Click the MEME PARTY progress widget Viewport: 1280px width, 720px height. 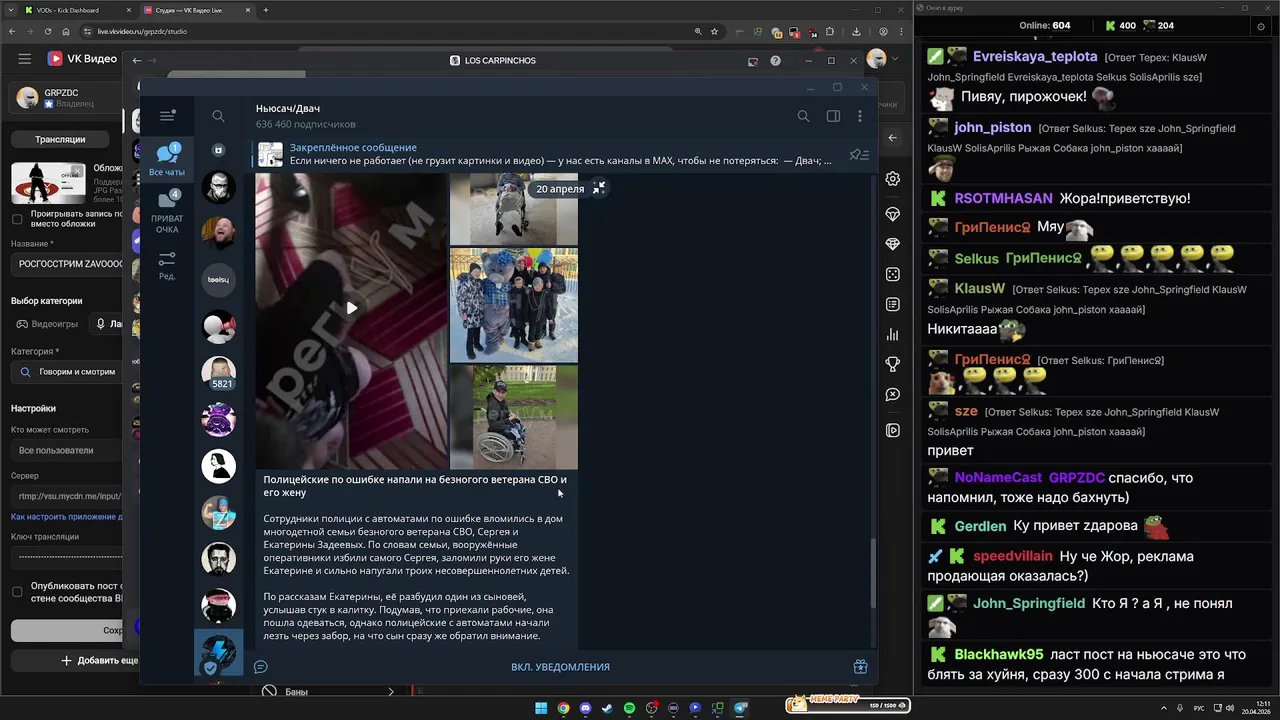[848, 704]
